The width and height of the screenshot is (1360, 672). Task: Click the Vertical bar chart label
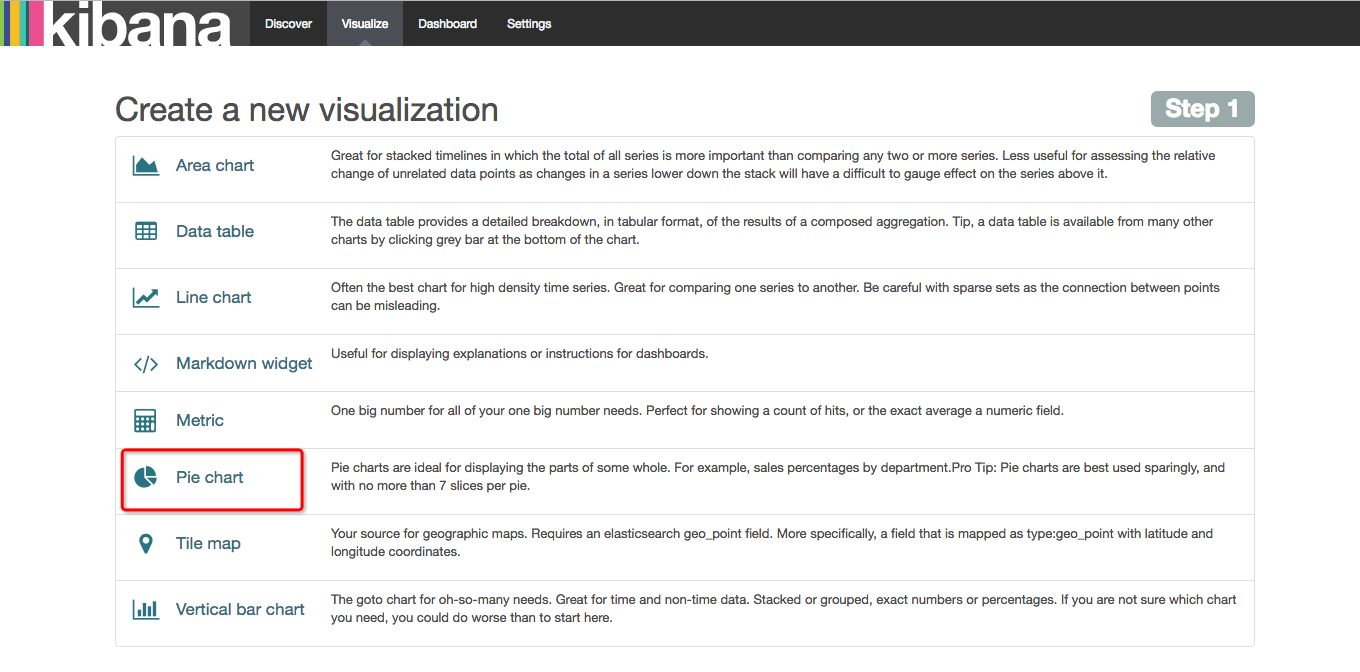coord(240,609)
